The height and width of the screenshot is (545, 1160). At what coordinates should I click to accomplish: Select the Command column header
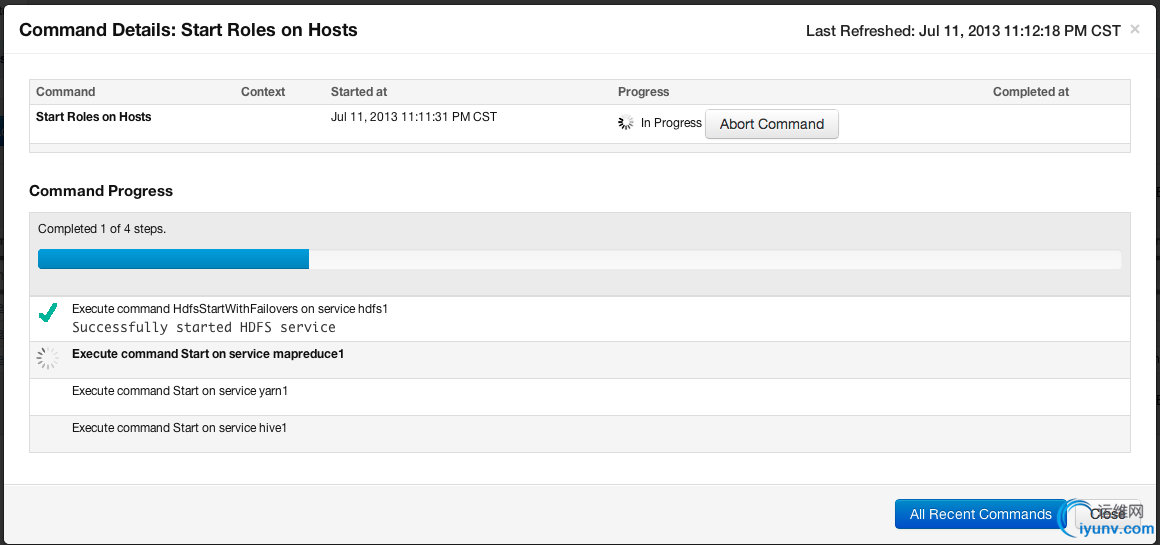click(x=66, y=92)
